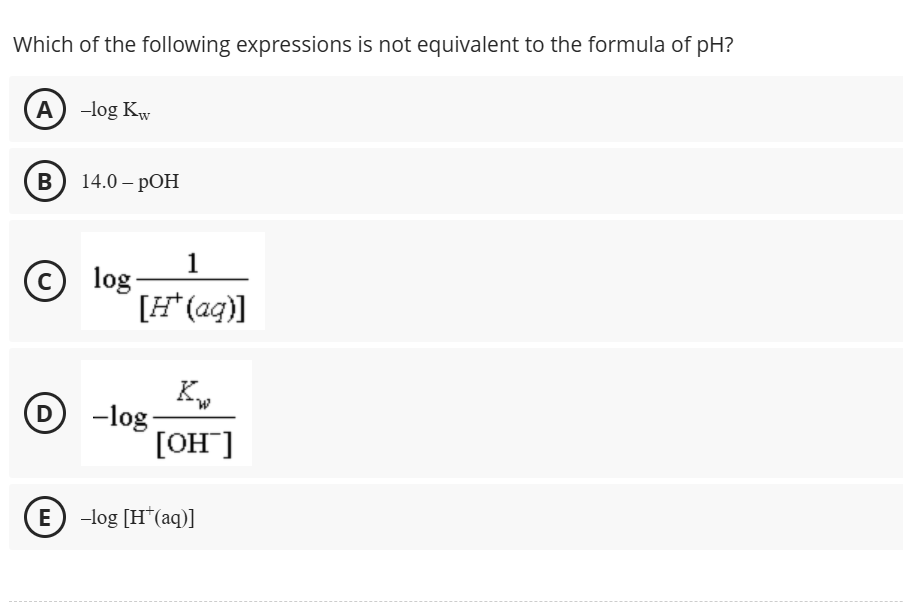The width and height of the screenshot is (903, 609).
Task: Click the dotted divider line below option E
Action: click(450, 597)
